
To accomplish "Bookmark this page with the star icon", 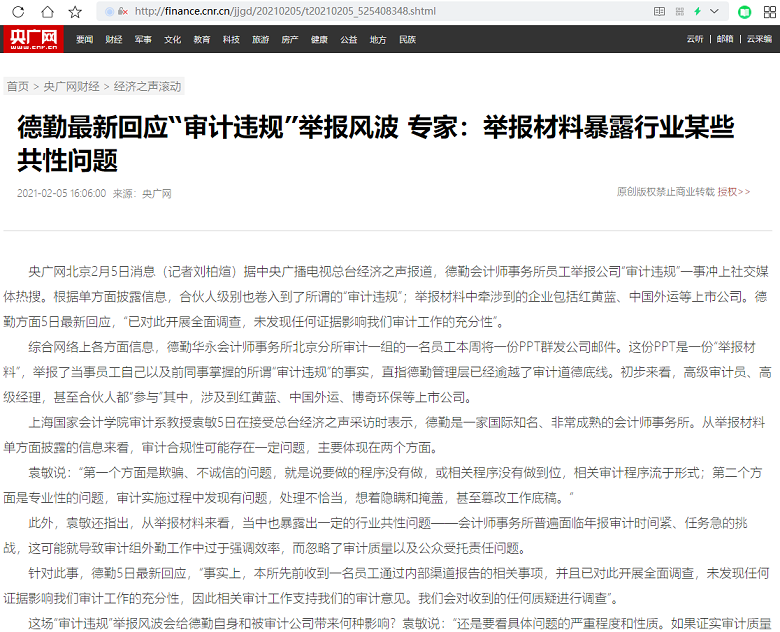I will coord(75,11).
